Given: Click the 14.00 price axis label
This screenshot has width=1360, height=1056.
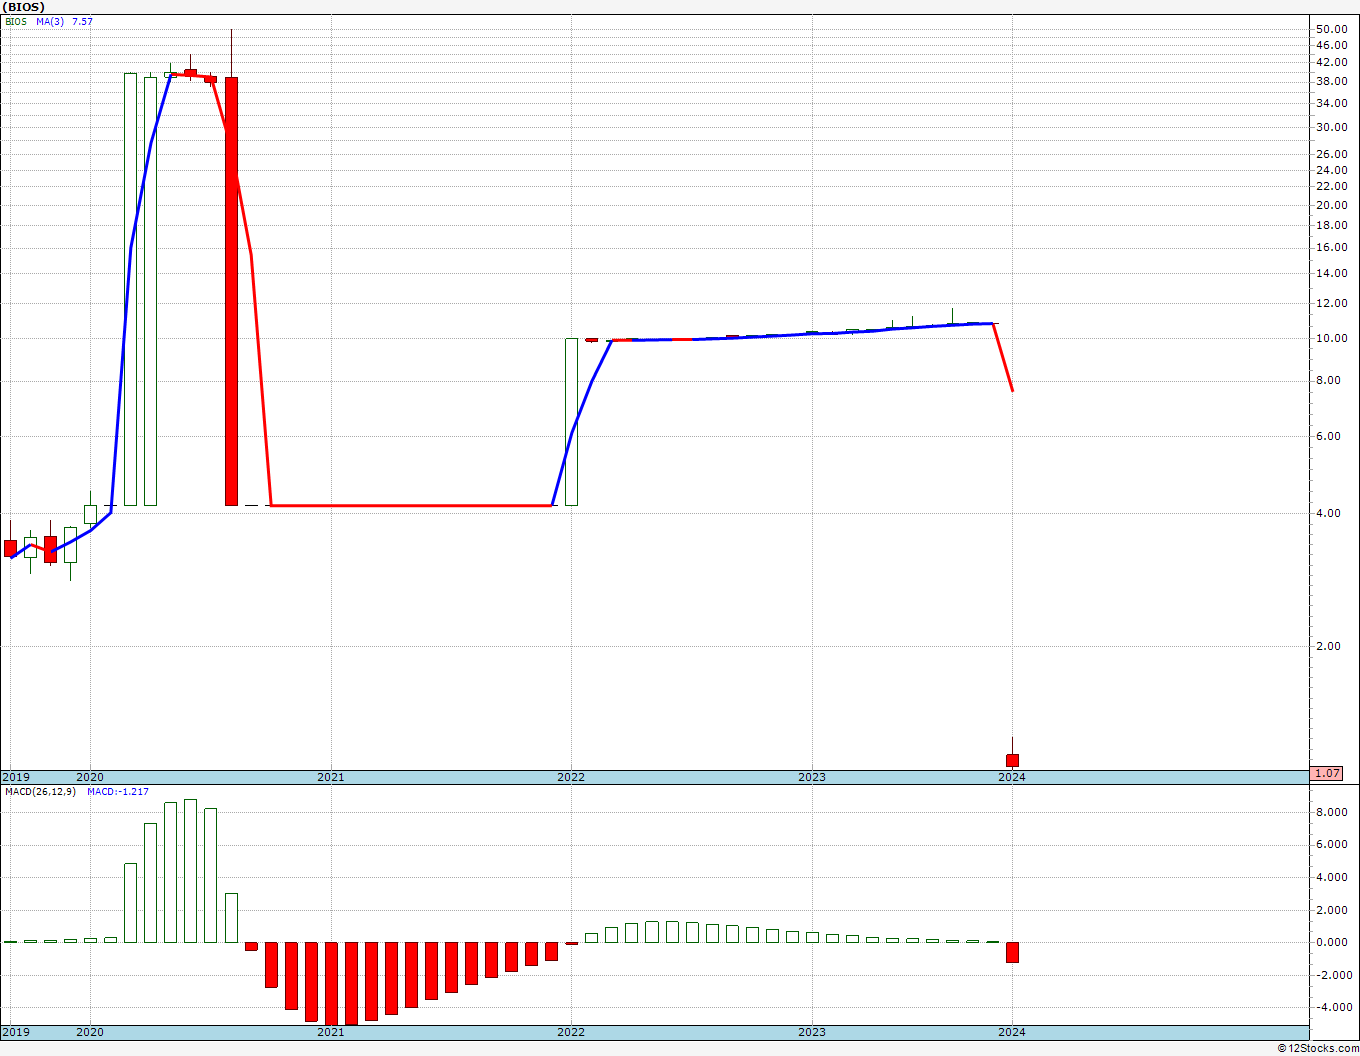Looking at the screenshot, I should pos(1331,273).
